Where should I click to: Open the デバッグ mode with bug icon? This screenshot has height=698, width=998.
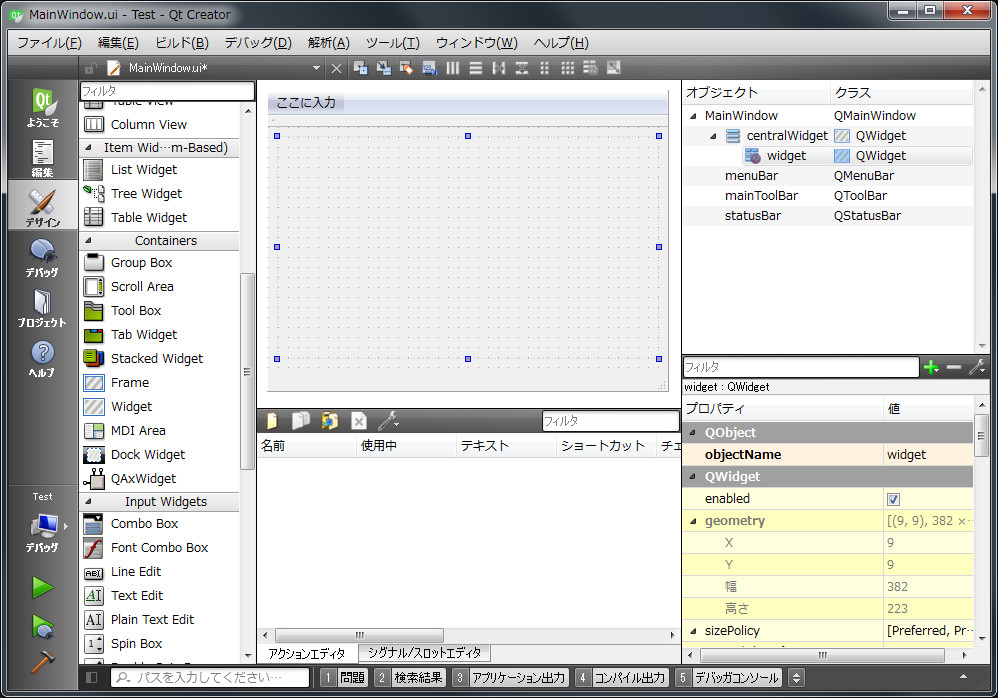(x=43, y=256)
